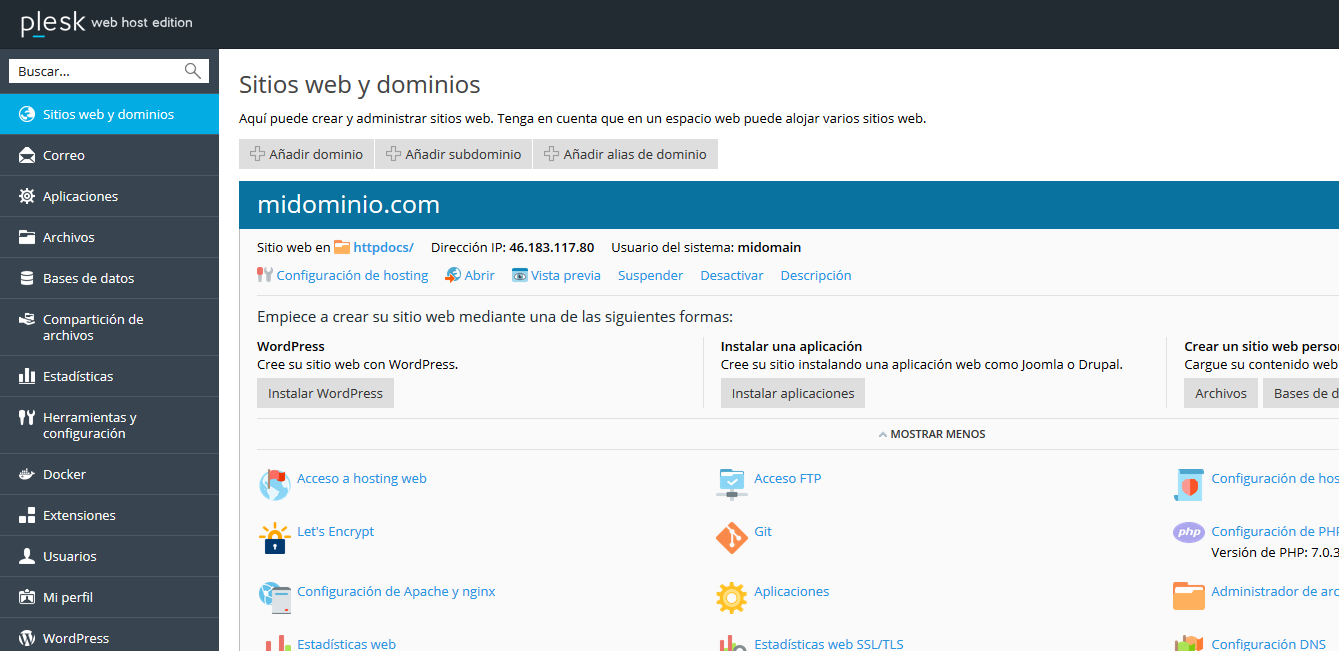Open Docker in the sidebar
This screenshot has width=1339, height=651.
[64, 474]
